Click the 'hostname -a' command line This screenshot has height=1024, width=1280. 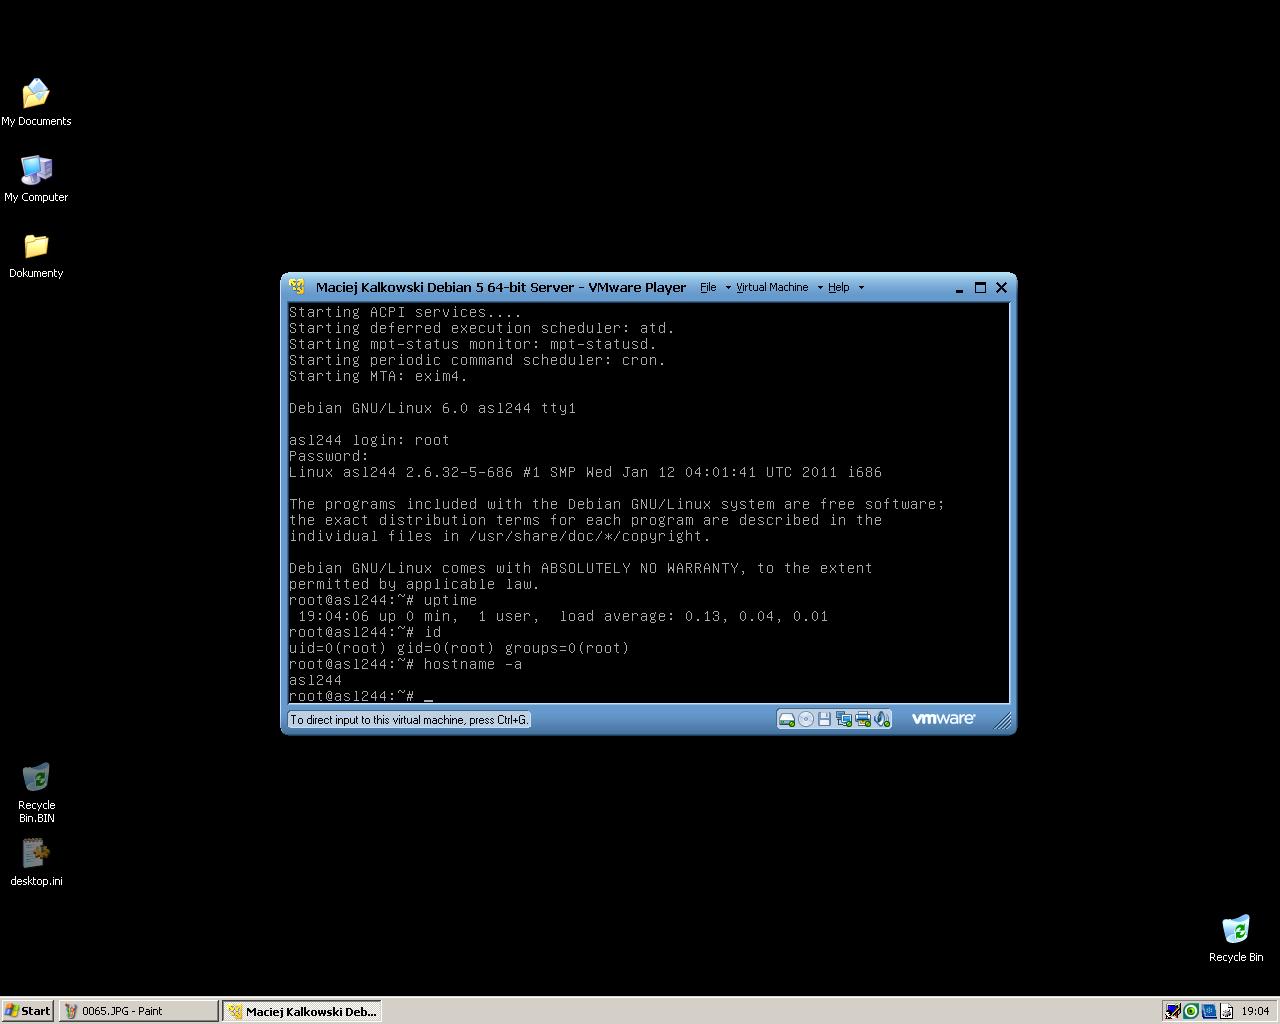405,664
